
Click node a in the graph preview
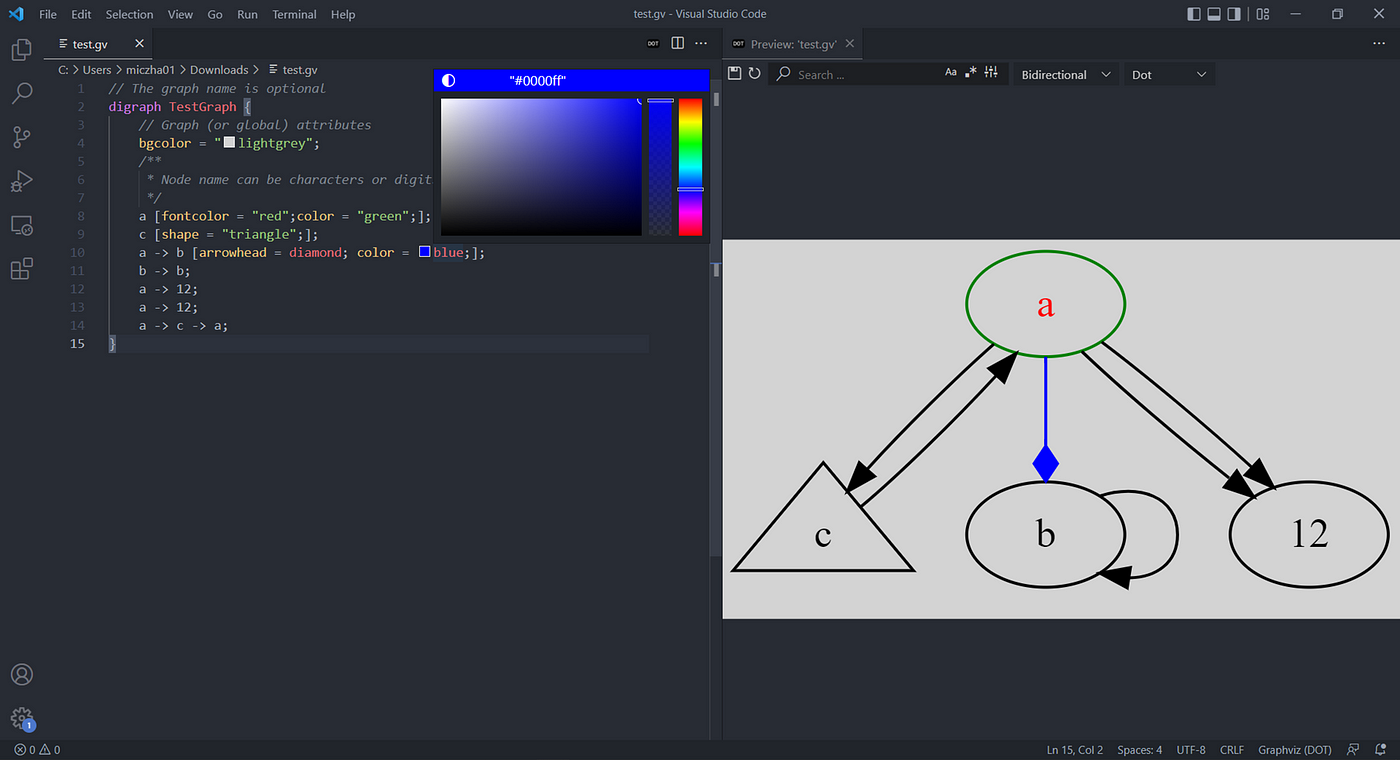click(1046, 304)
